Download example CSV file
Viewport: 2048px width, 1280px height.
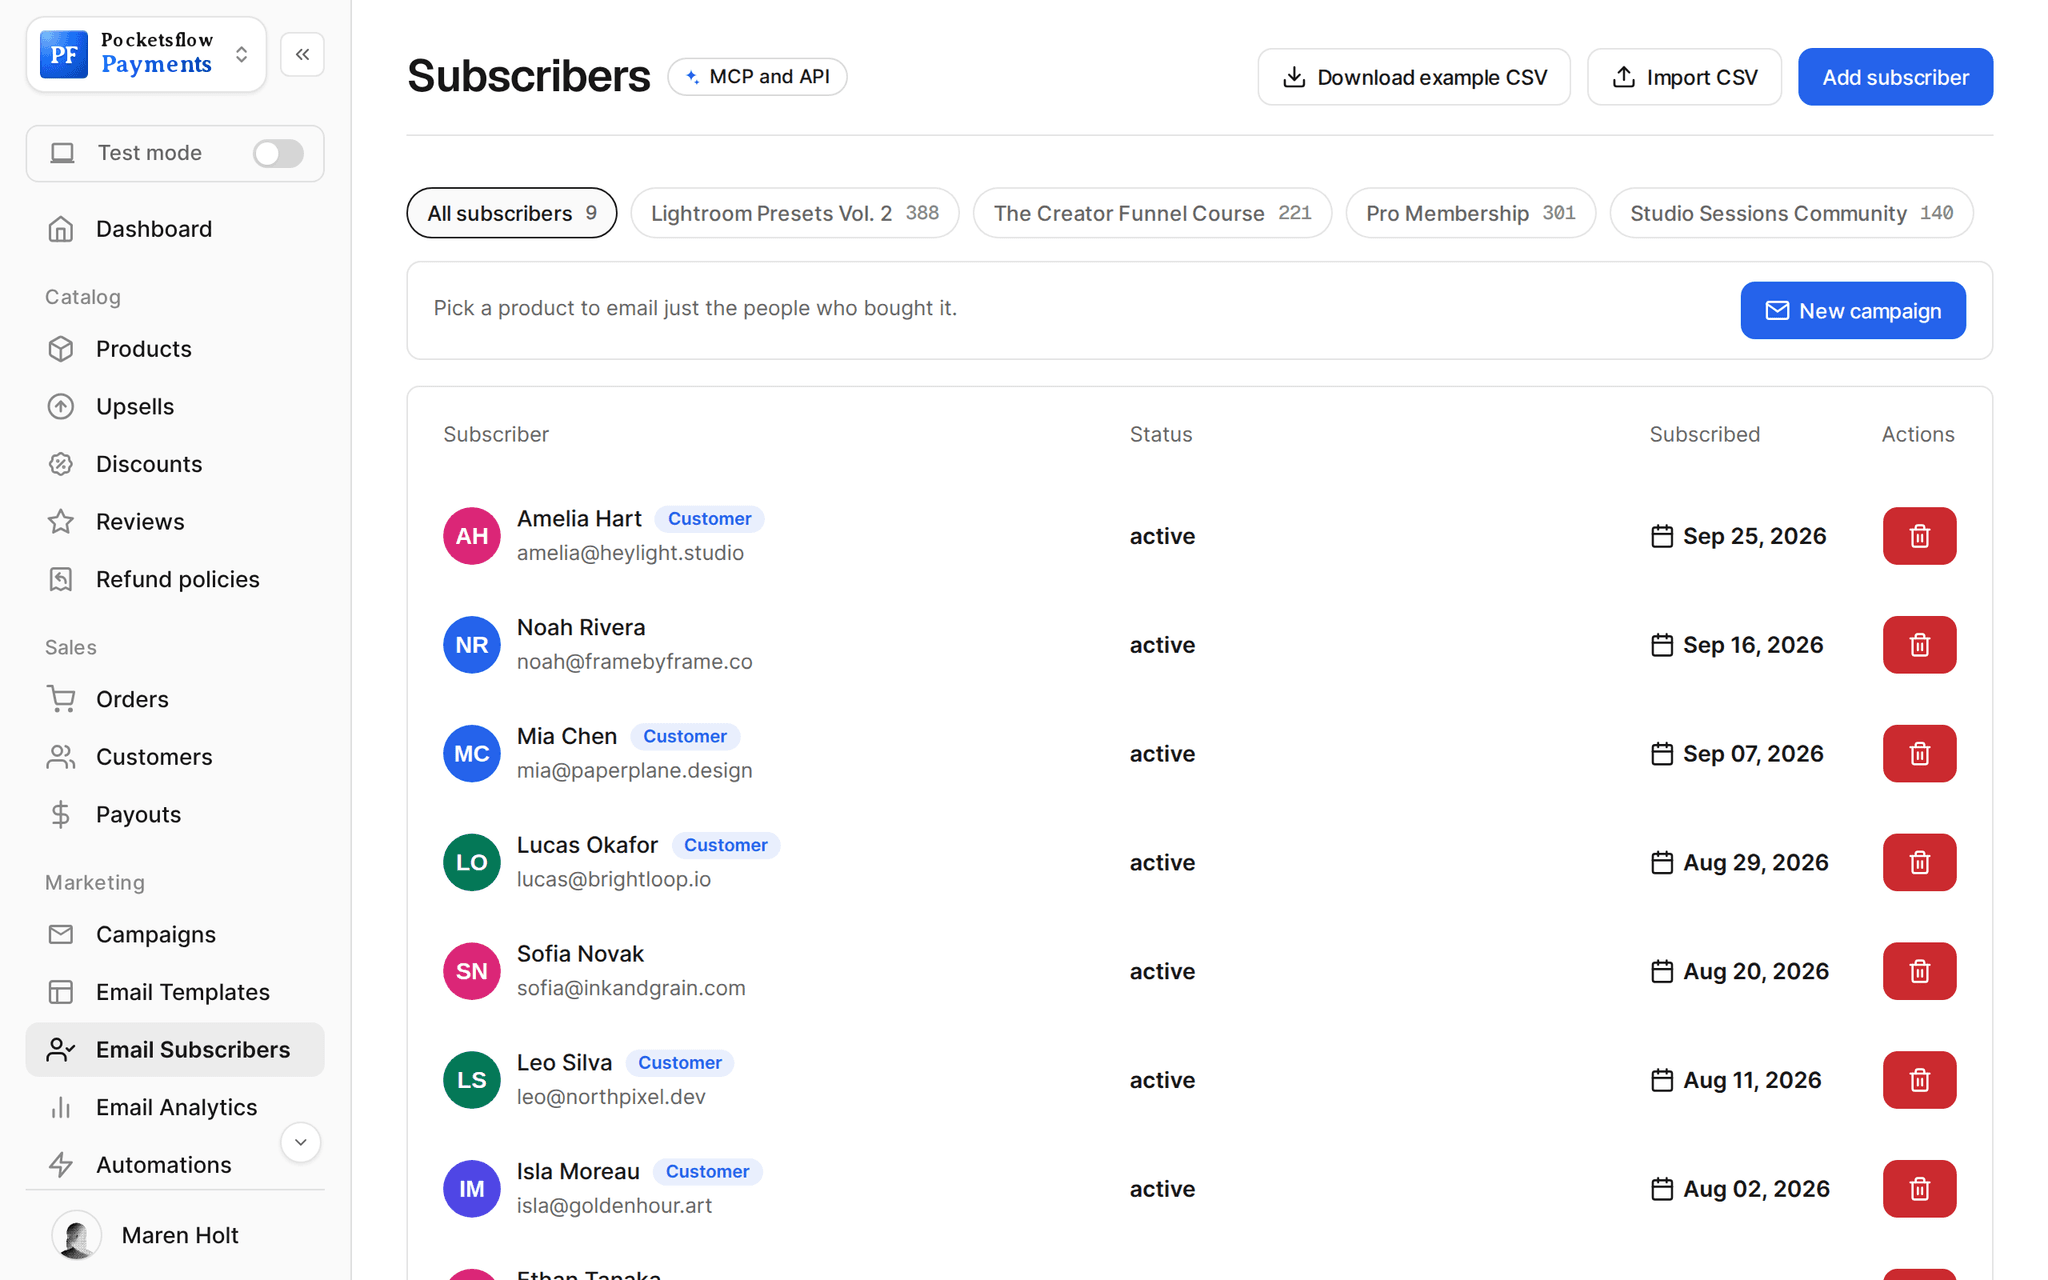click(1414, 77)
